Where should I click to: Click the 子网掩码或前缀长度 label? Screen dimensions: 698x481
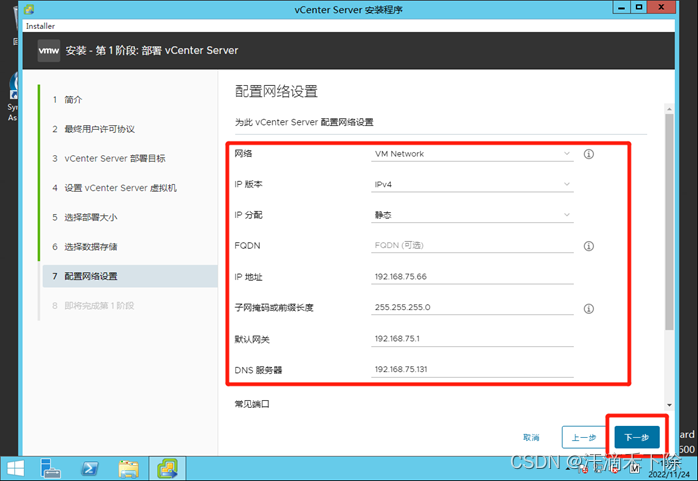point(274,307)
